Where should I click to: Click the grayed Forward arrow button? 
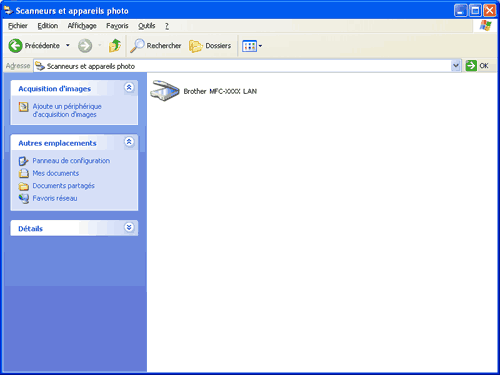(85, 46)
